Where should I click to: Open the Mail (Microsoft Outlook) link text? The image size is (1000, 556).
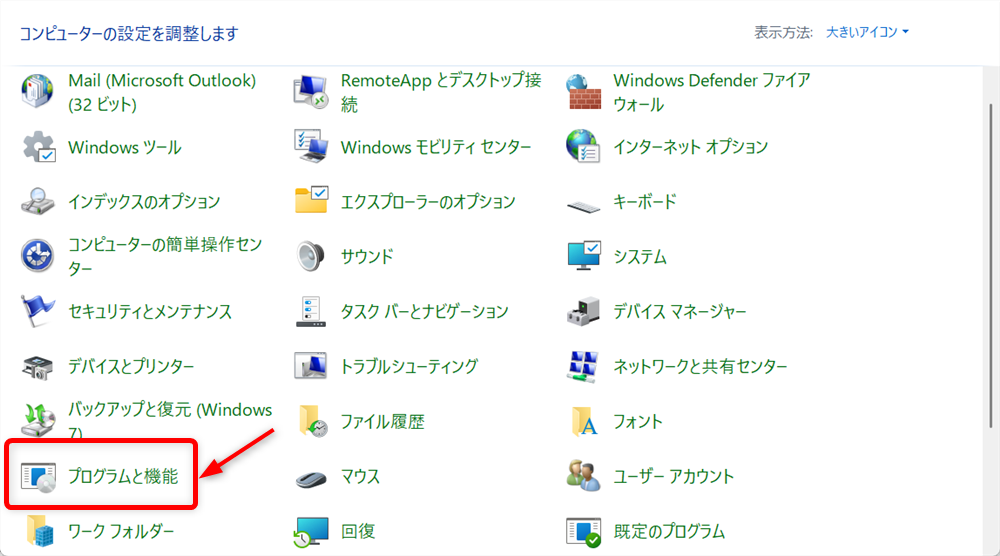(162, 92)
